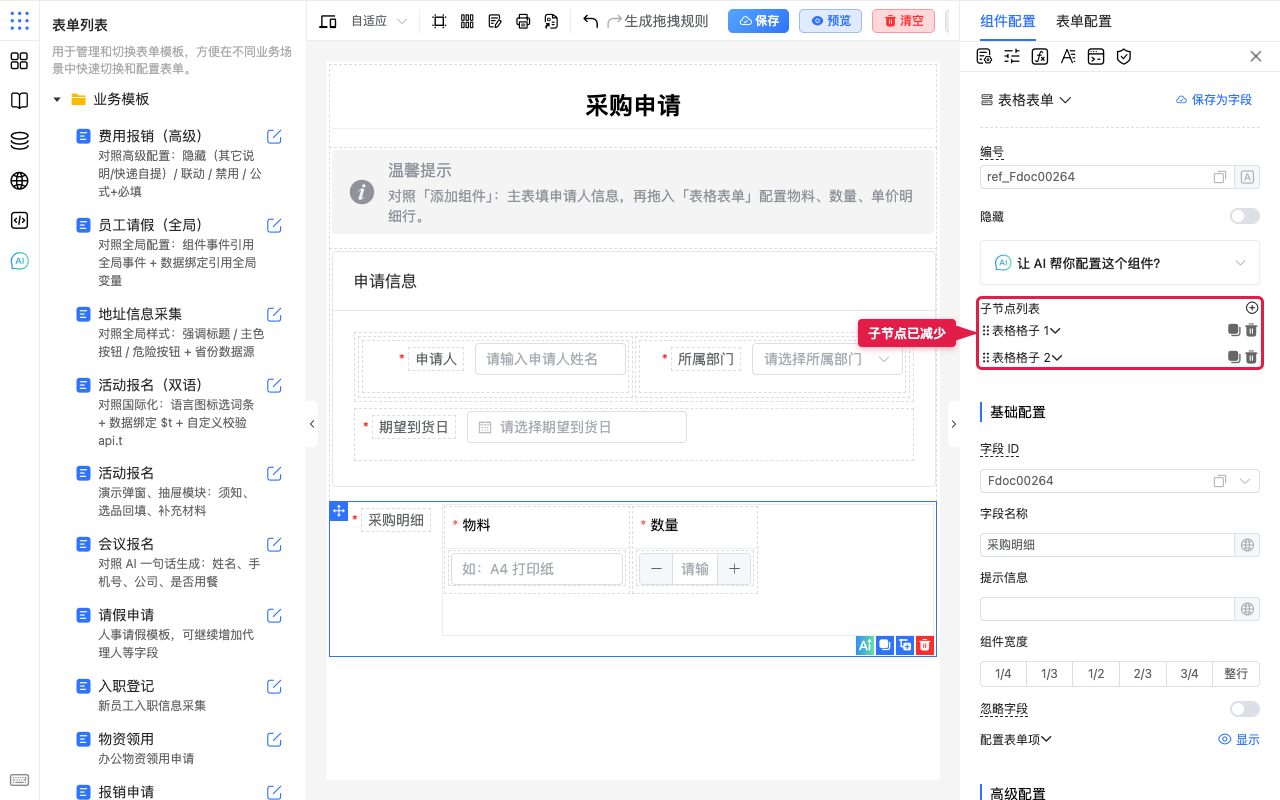The width and height of the screenshot is (1280, 800).
Task: Set component width to 1/2
Action: point(1096,674)
